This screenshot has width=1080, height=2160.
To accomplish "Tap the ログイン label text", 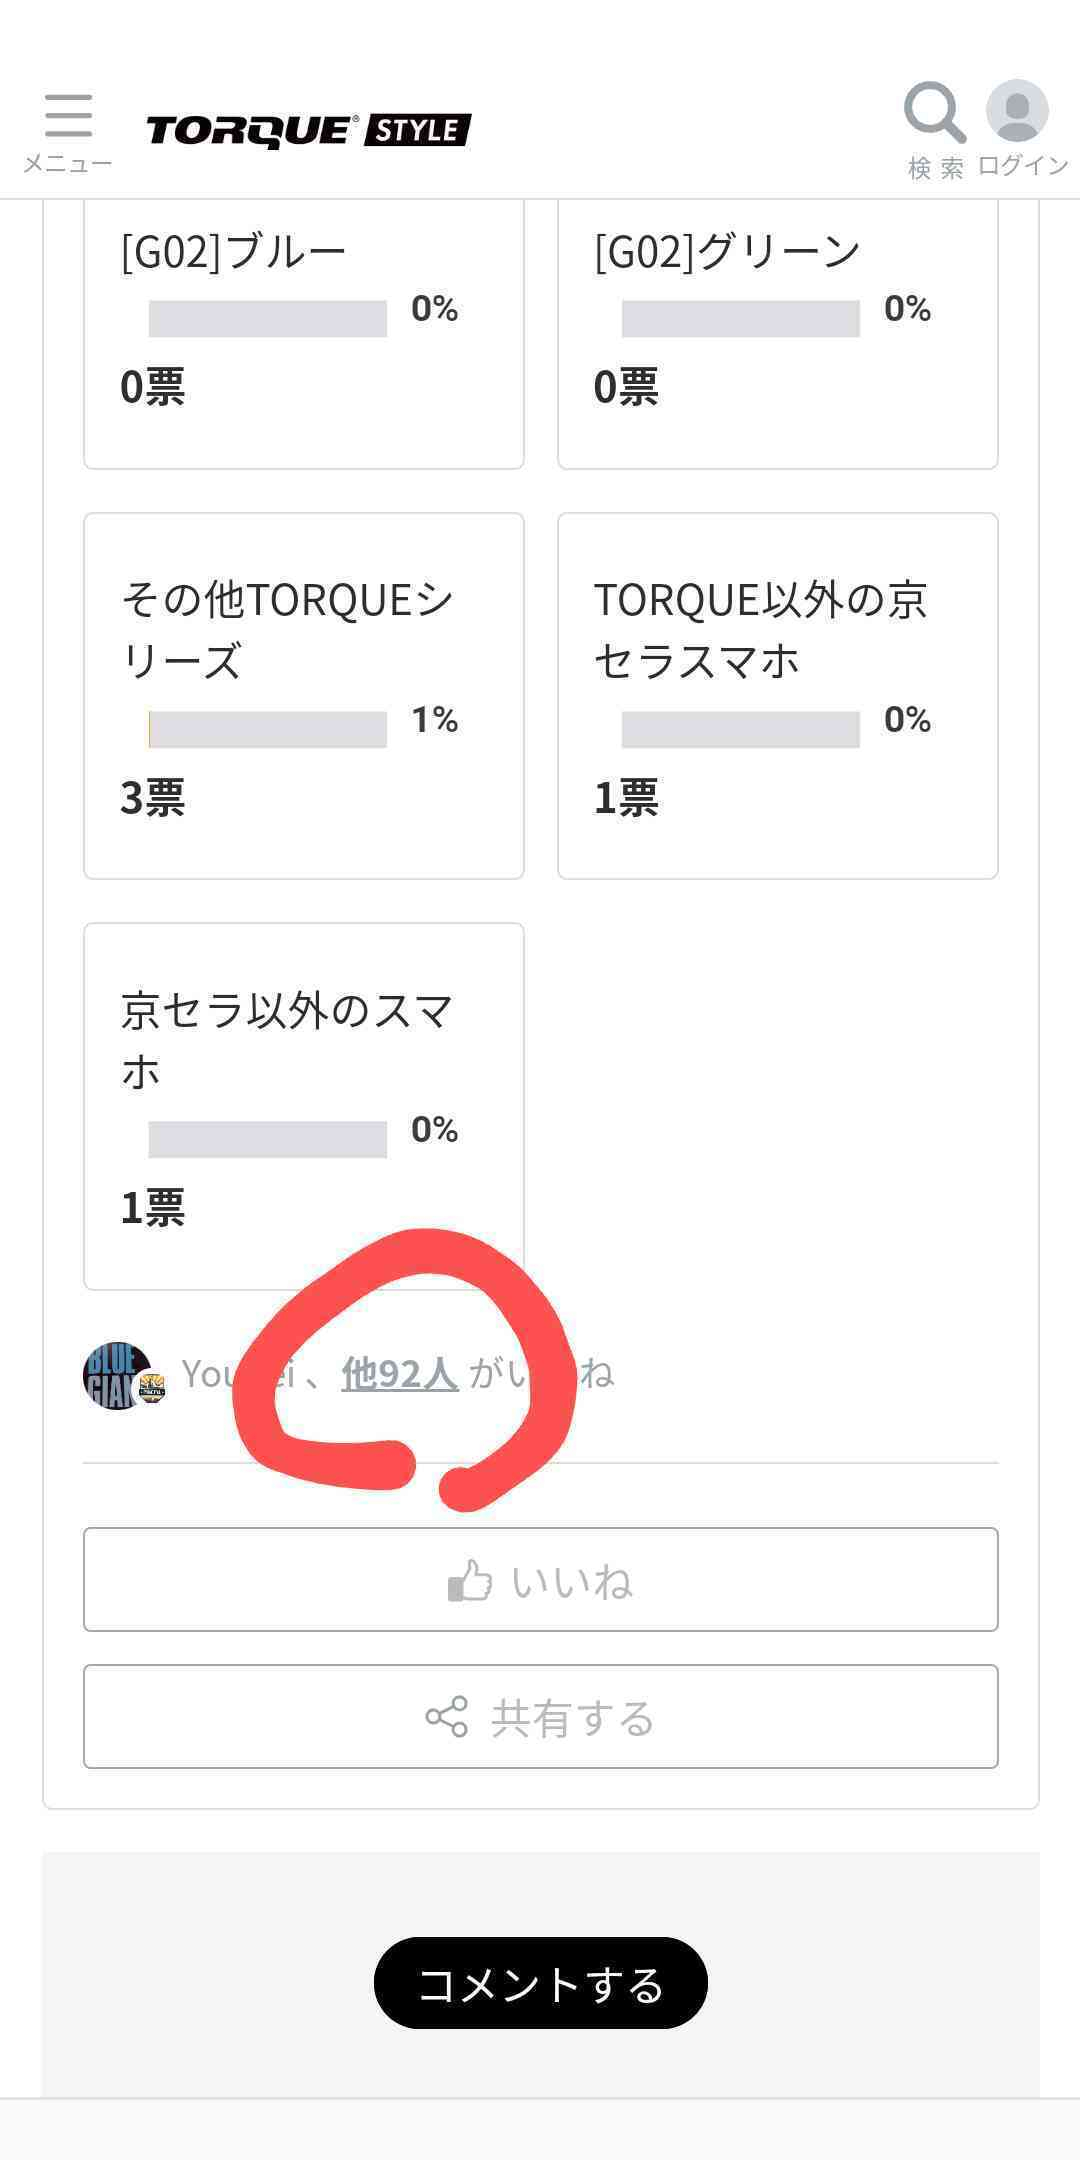I will [1022, 166].
